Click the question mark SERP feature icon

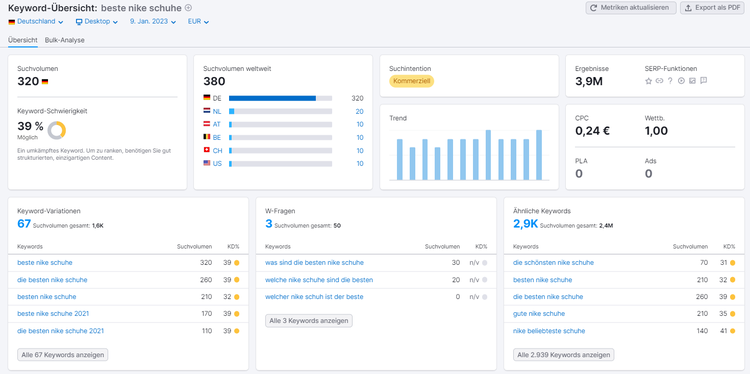(x=670, y=81)
